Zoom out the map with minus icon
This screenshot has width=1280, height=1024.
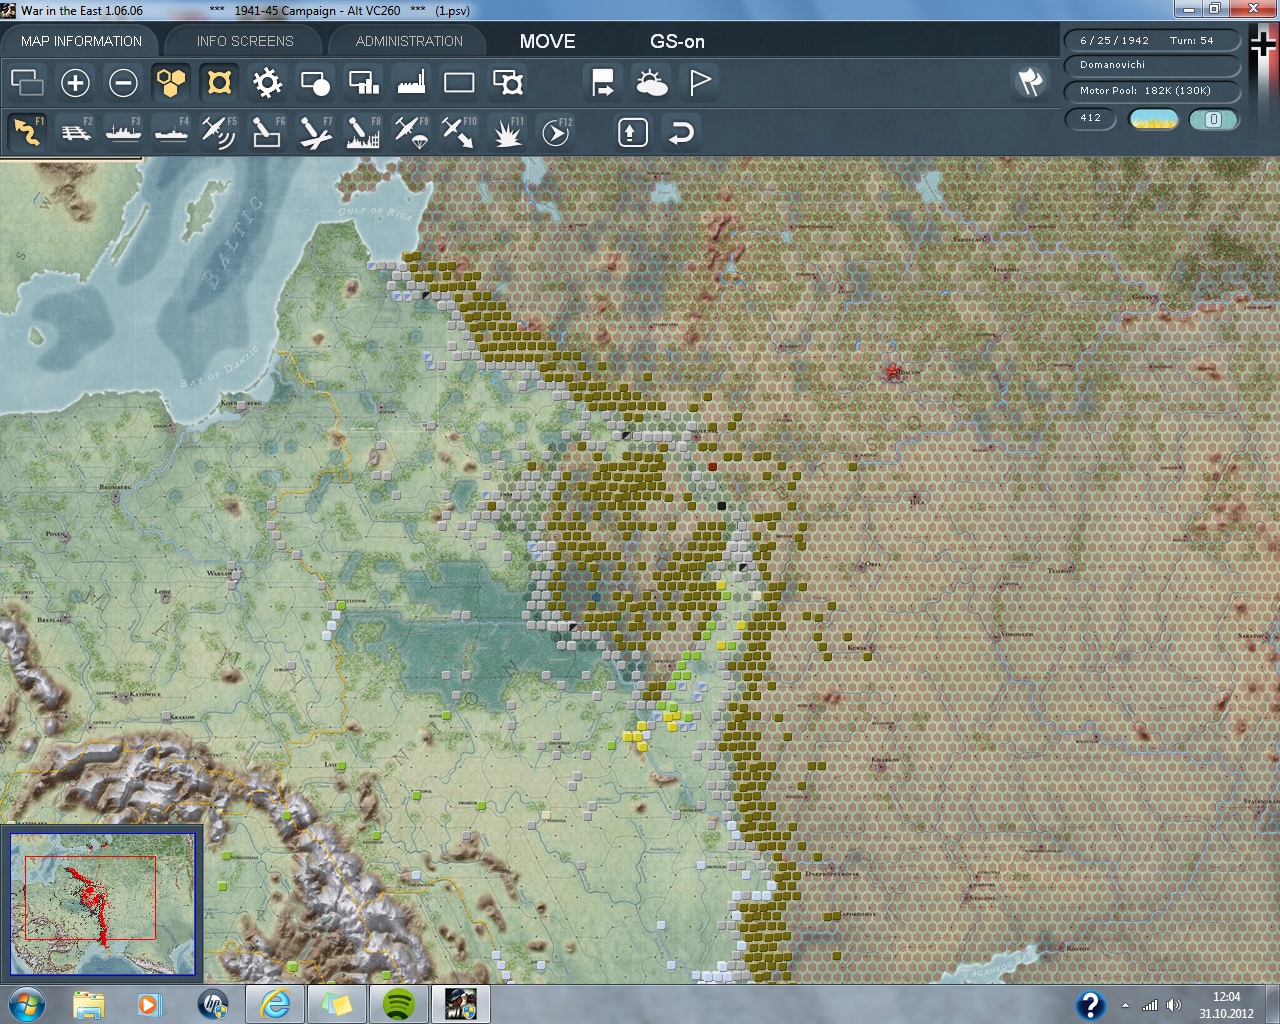(x=123, y=82)
